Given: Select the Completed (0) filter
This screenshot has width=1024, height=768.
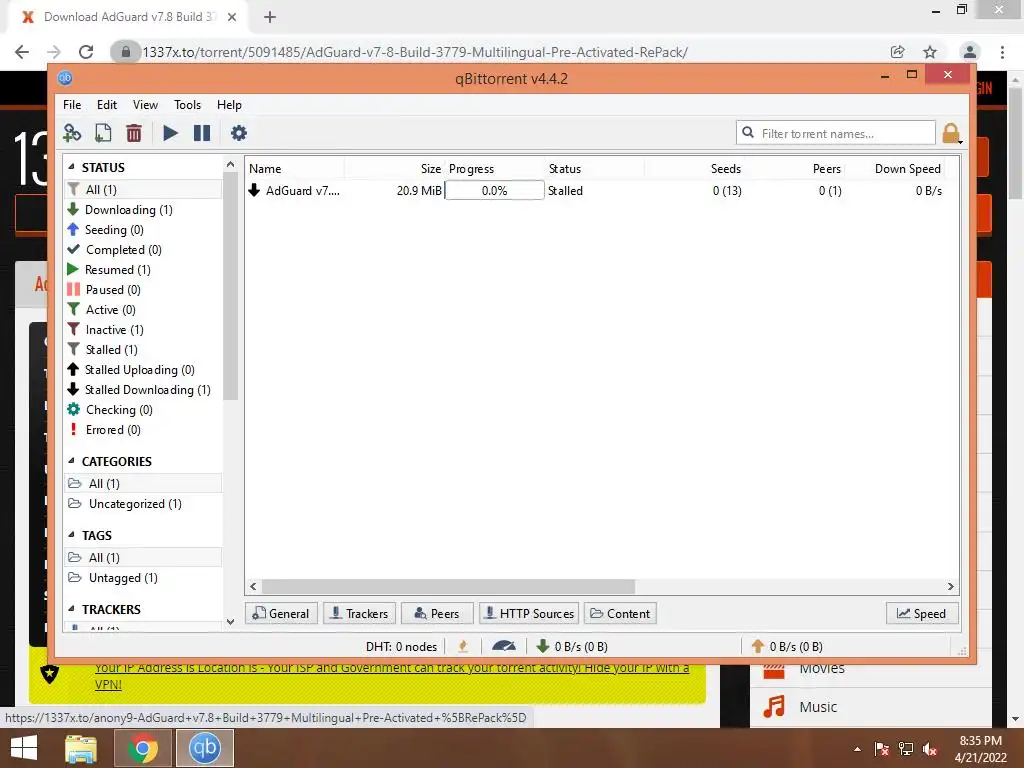Looking at the screenshot, I should point(143,249).
